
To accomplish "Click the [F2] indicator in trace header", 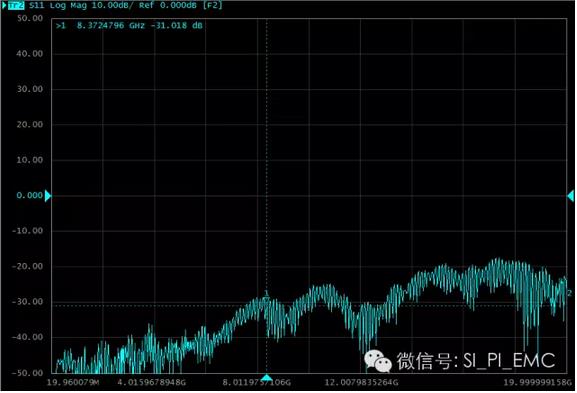I will click(x=212, y=6).
